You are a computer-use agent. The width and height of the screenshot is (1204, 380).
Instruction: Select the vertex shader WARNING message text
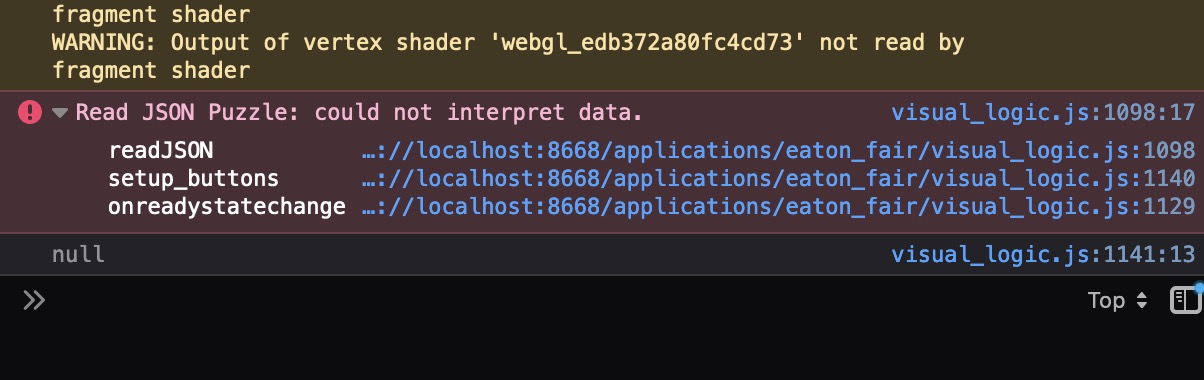click(508, 57)
